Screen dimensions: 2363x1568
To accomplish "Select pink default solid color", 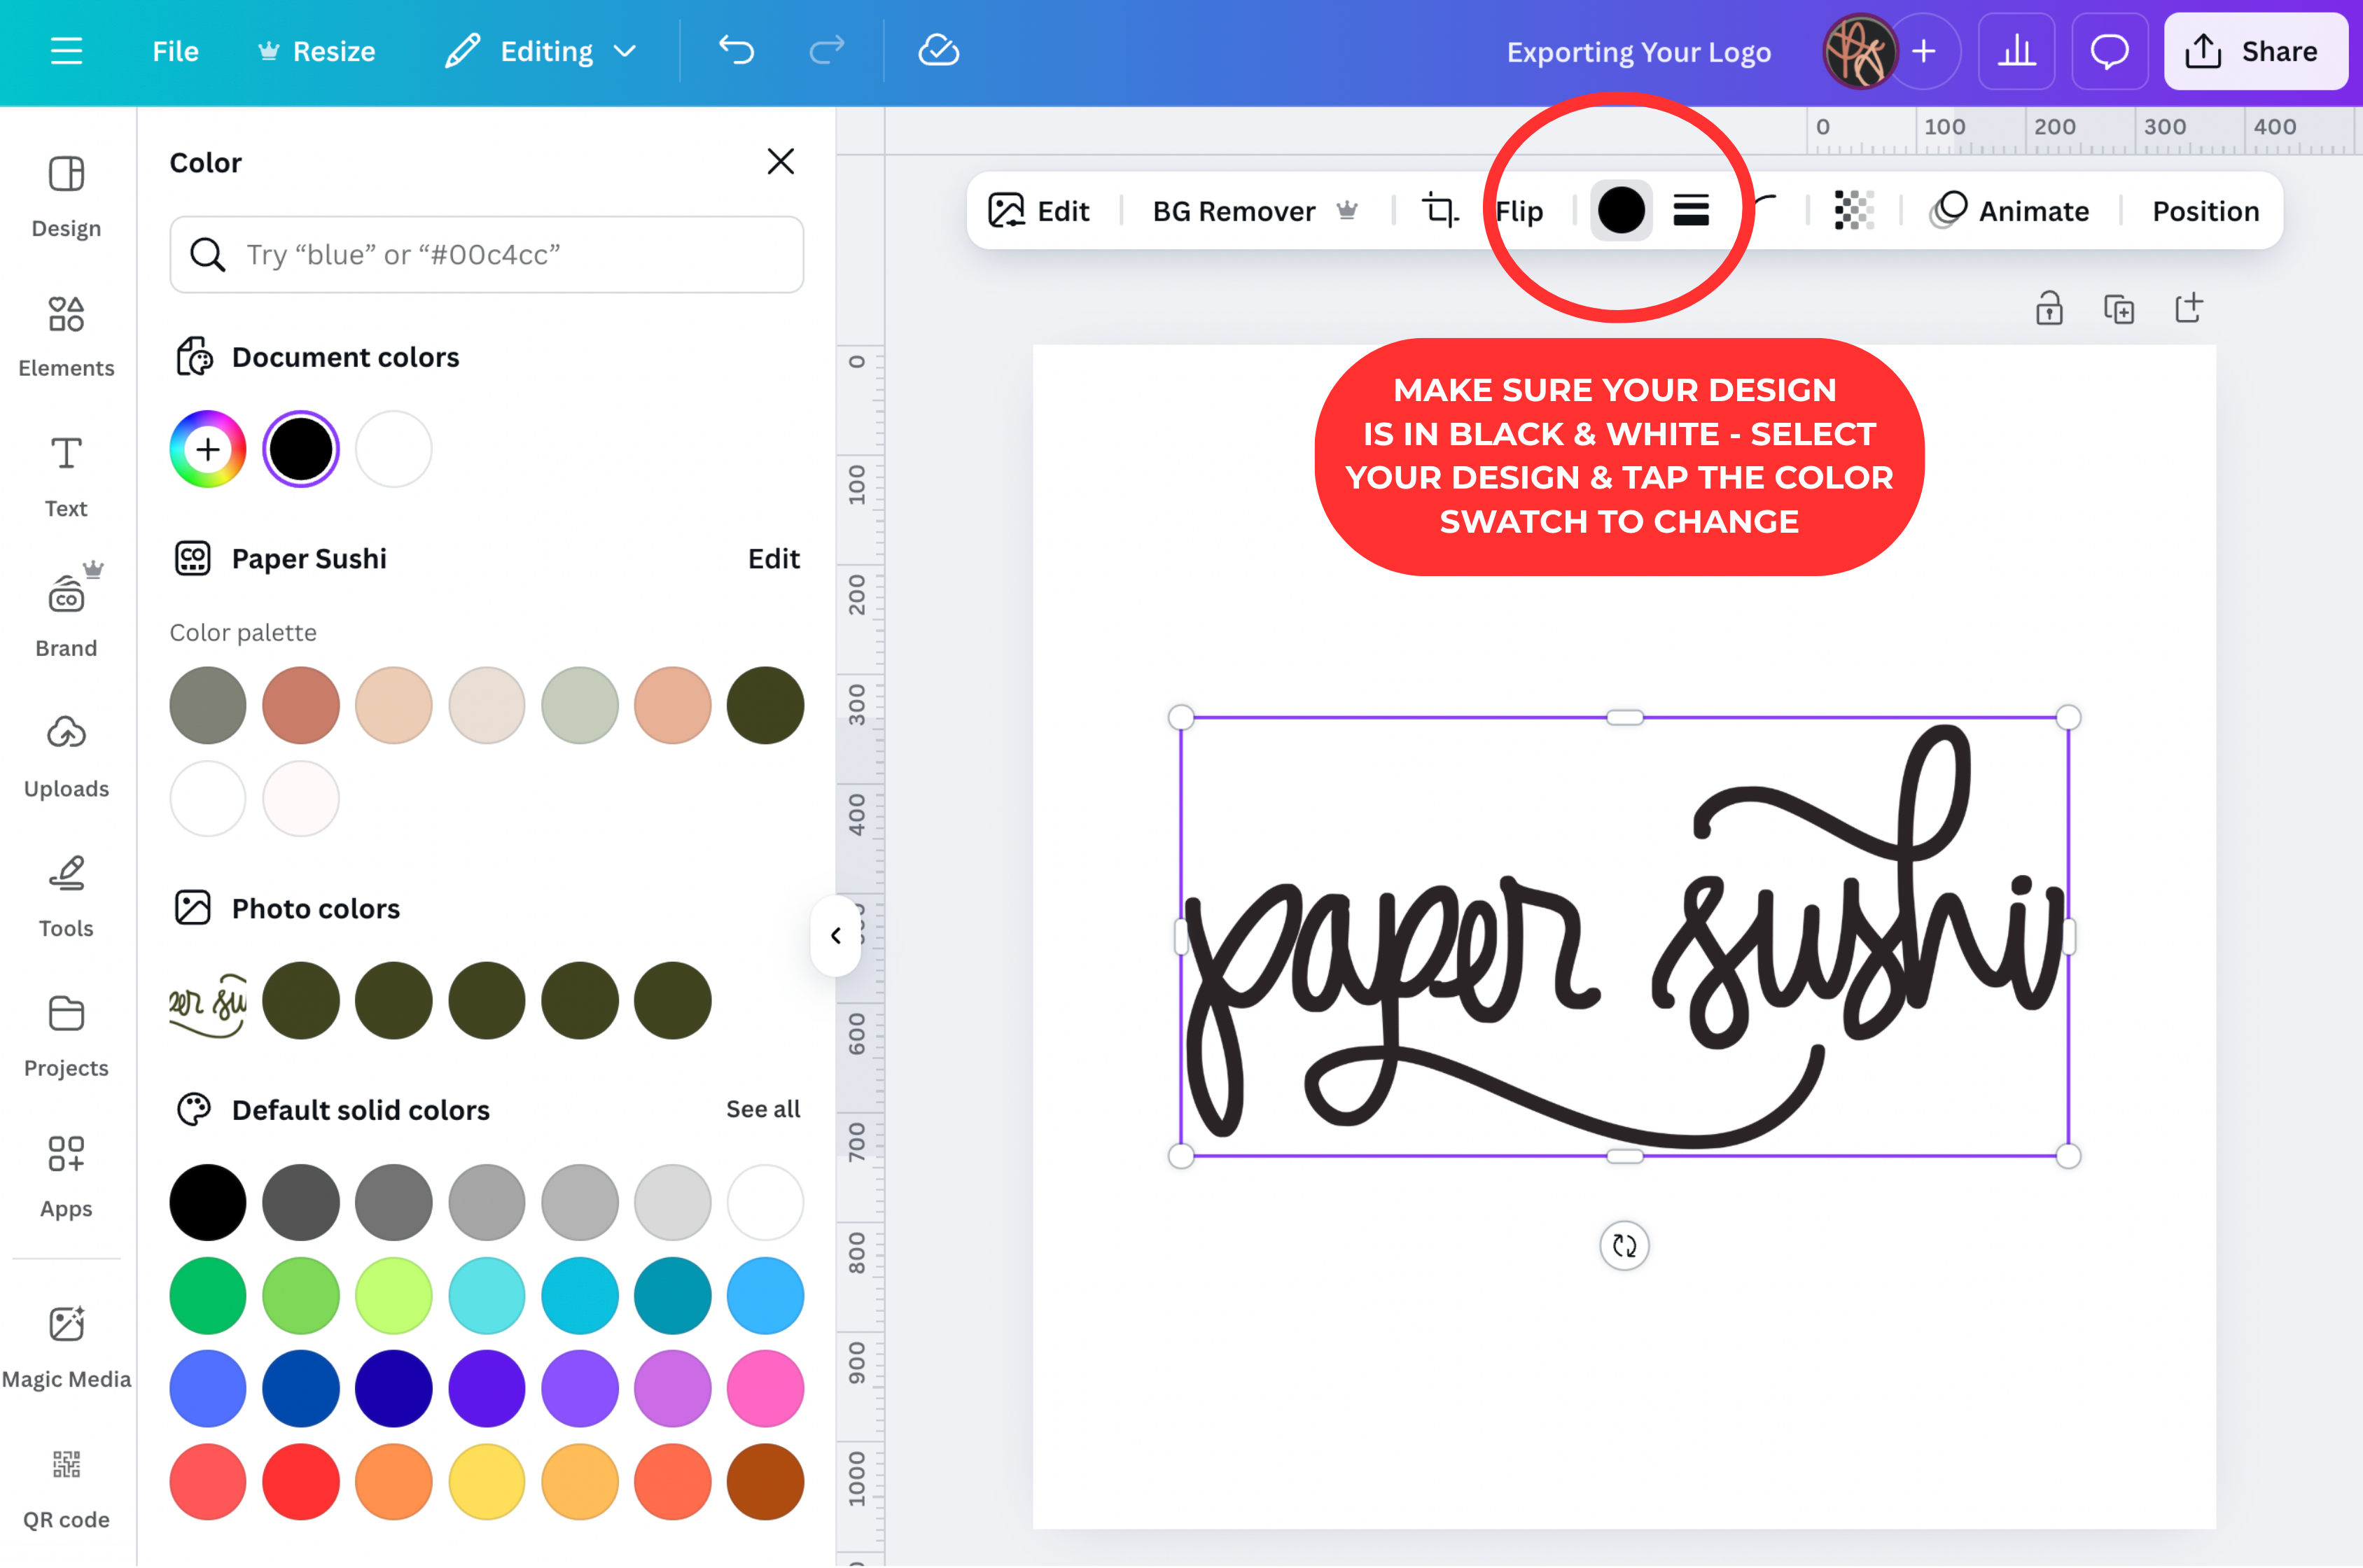I will 766,1389.
